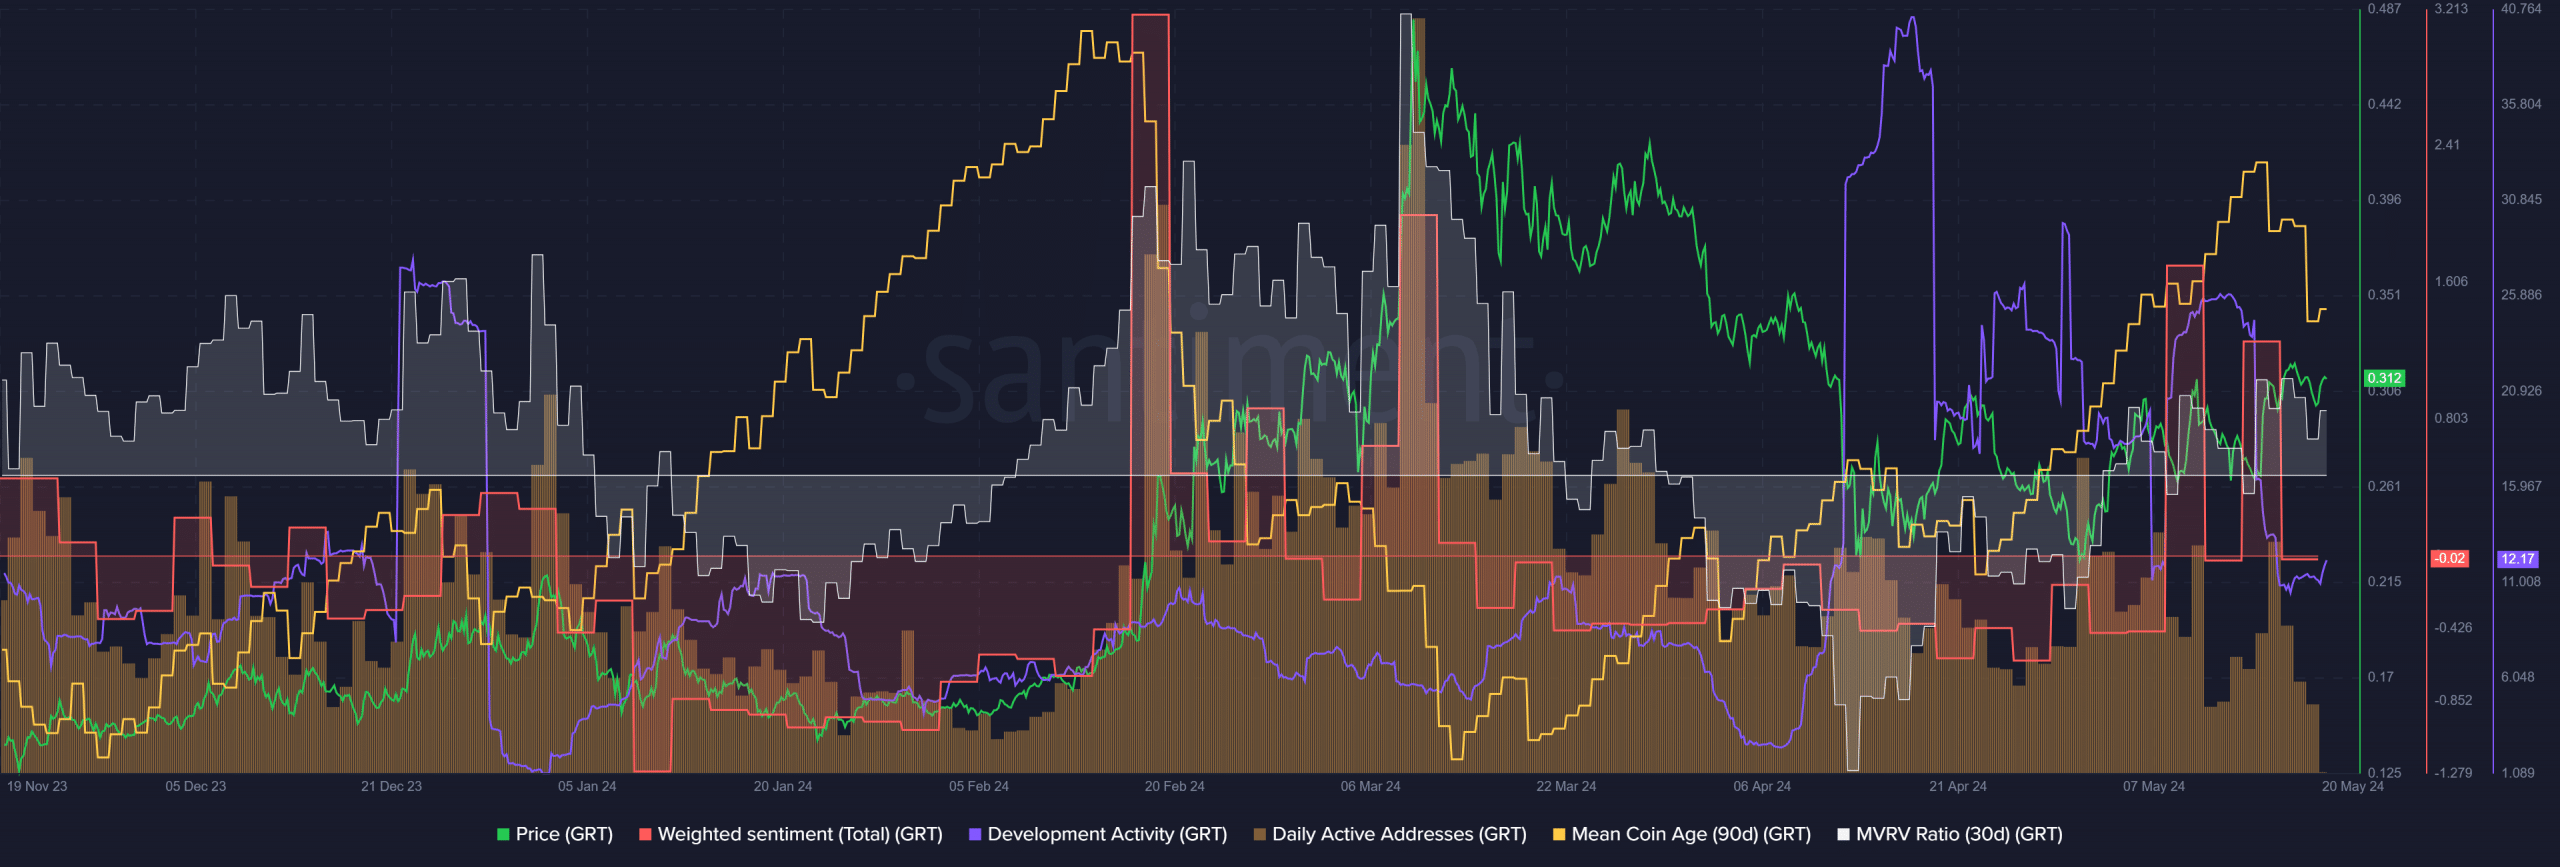This screenshot has height=867, width=2560.
Task: Click the 0.215 price axis value
Action: click(2384, 581)
